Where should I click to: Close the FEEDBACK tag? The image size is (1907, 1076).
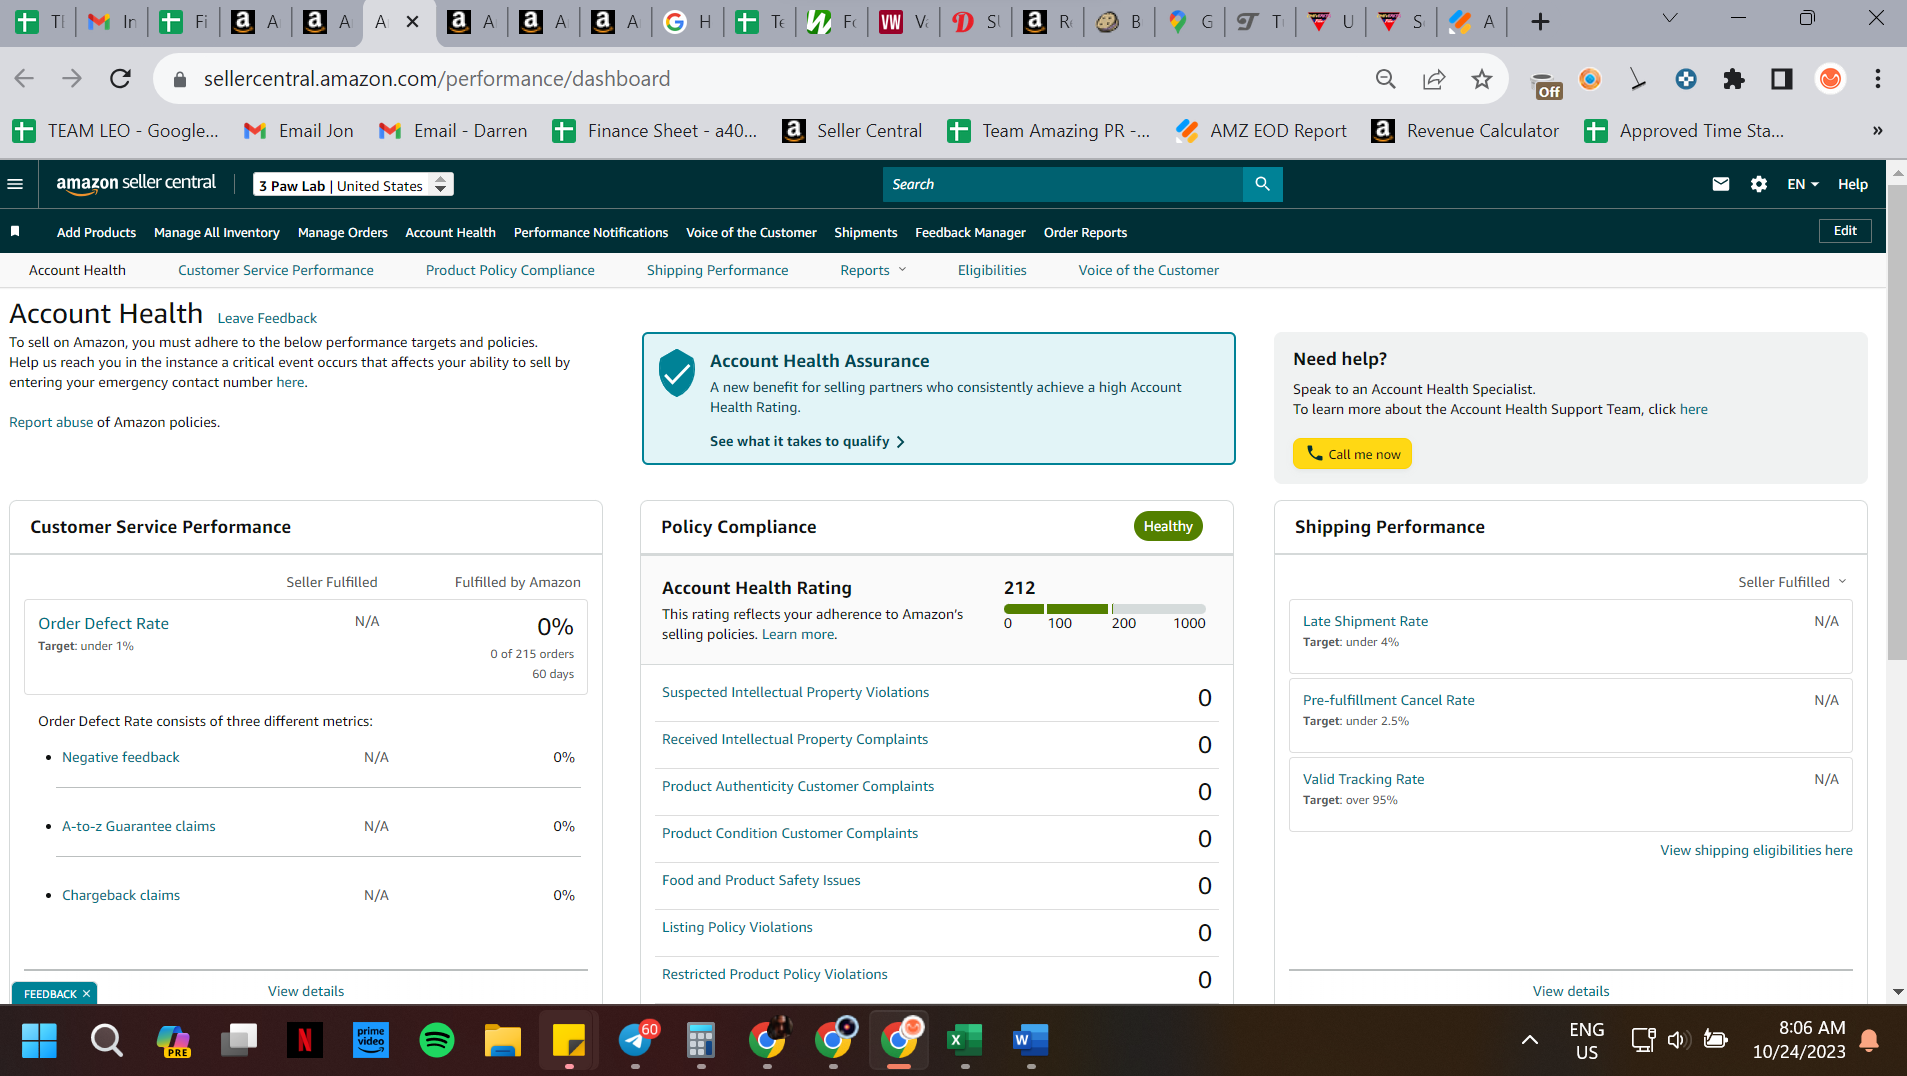87,993
